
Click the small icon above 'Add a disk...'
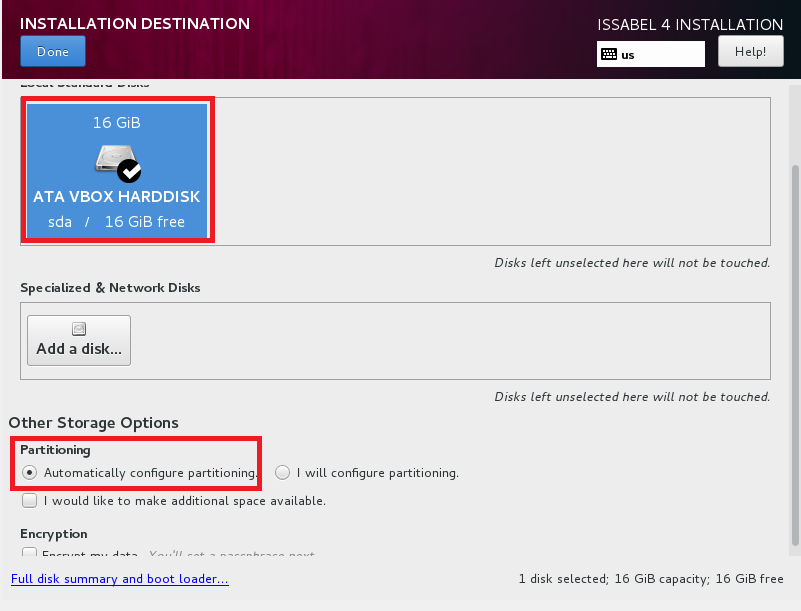tap(79, 329)
